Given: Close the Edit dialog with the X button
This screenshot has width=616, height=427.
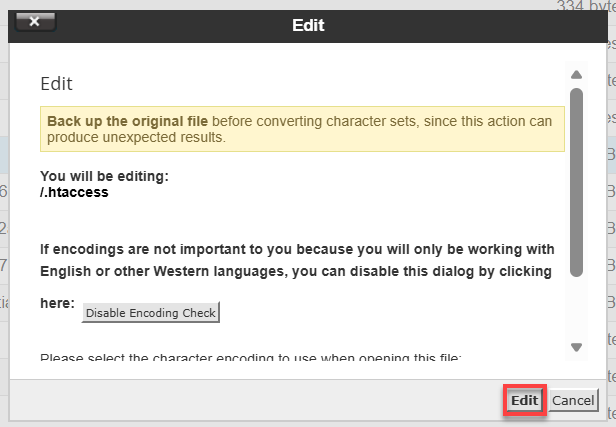Looking at the screenshot, I should click(x=36, y=21).
